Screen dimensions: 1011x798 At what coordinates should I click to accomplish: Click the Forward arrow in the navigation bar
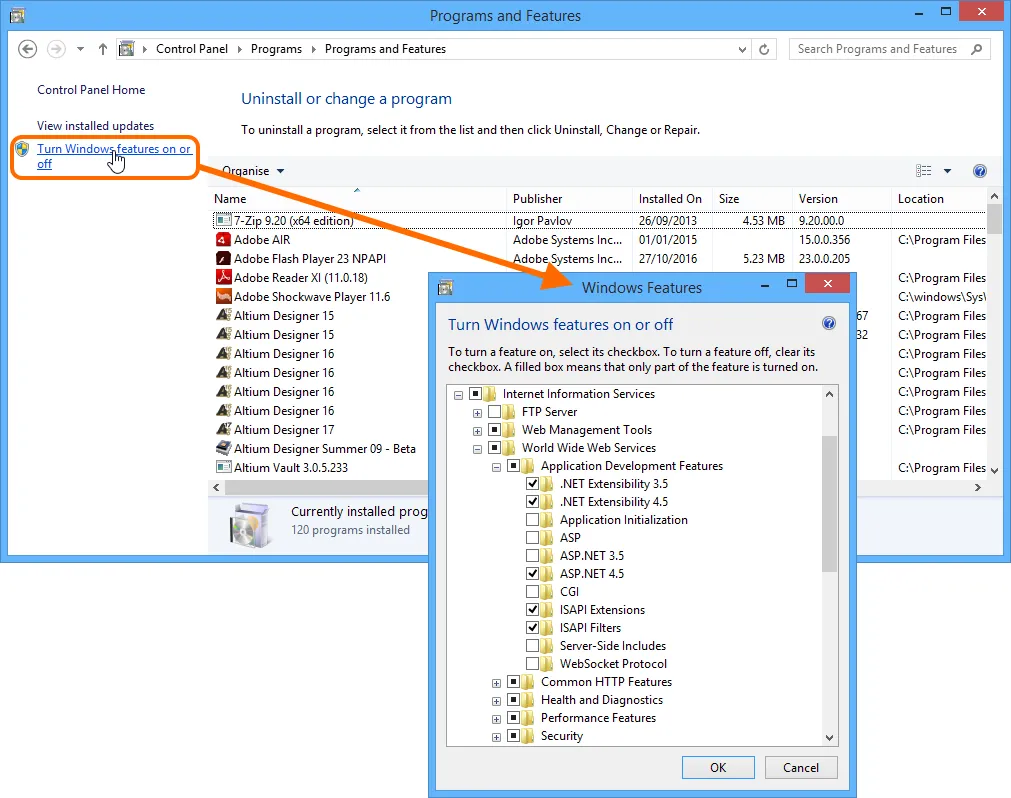click(56, 49)
